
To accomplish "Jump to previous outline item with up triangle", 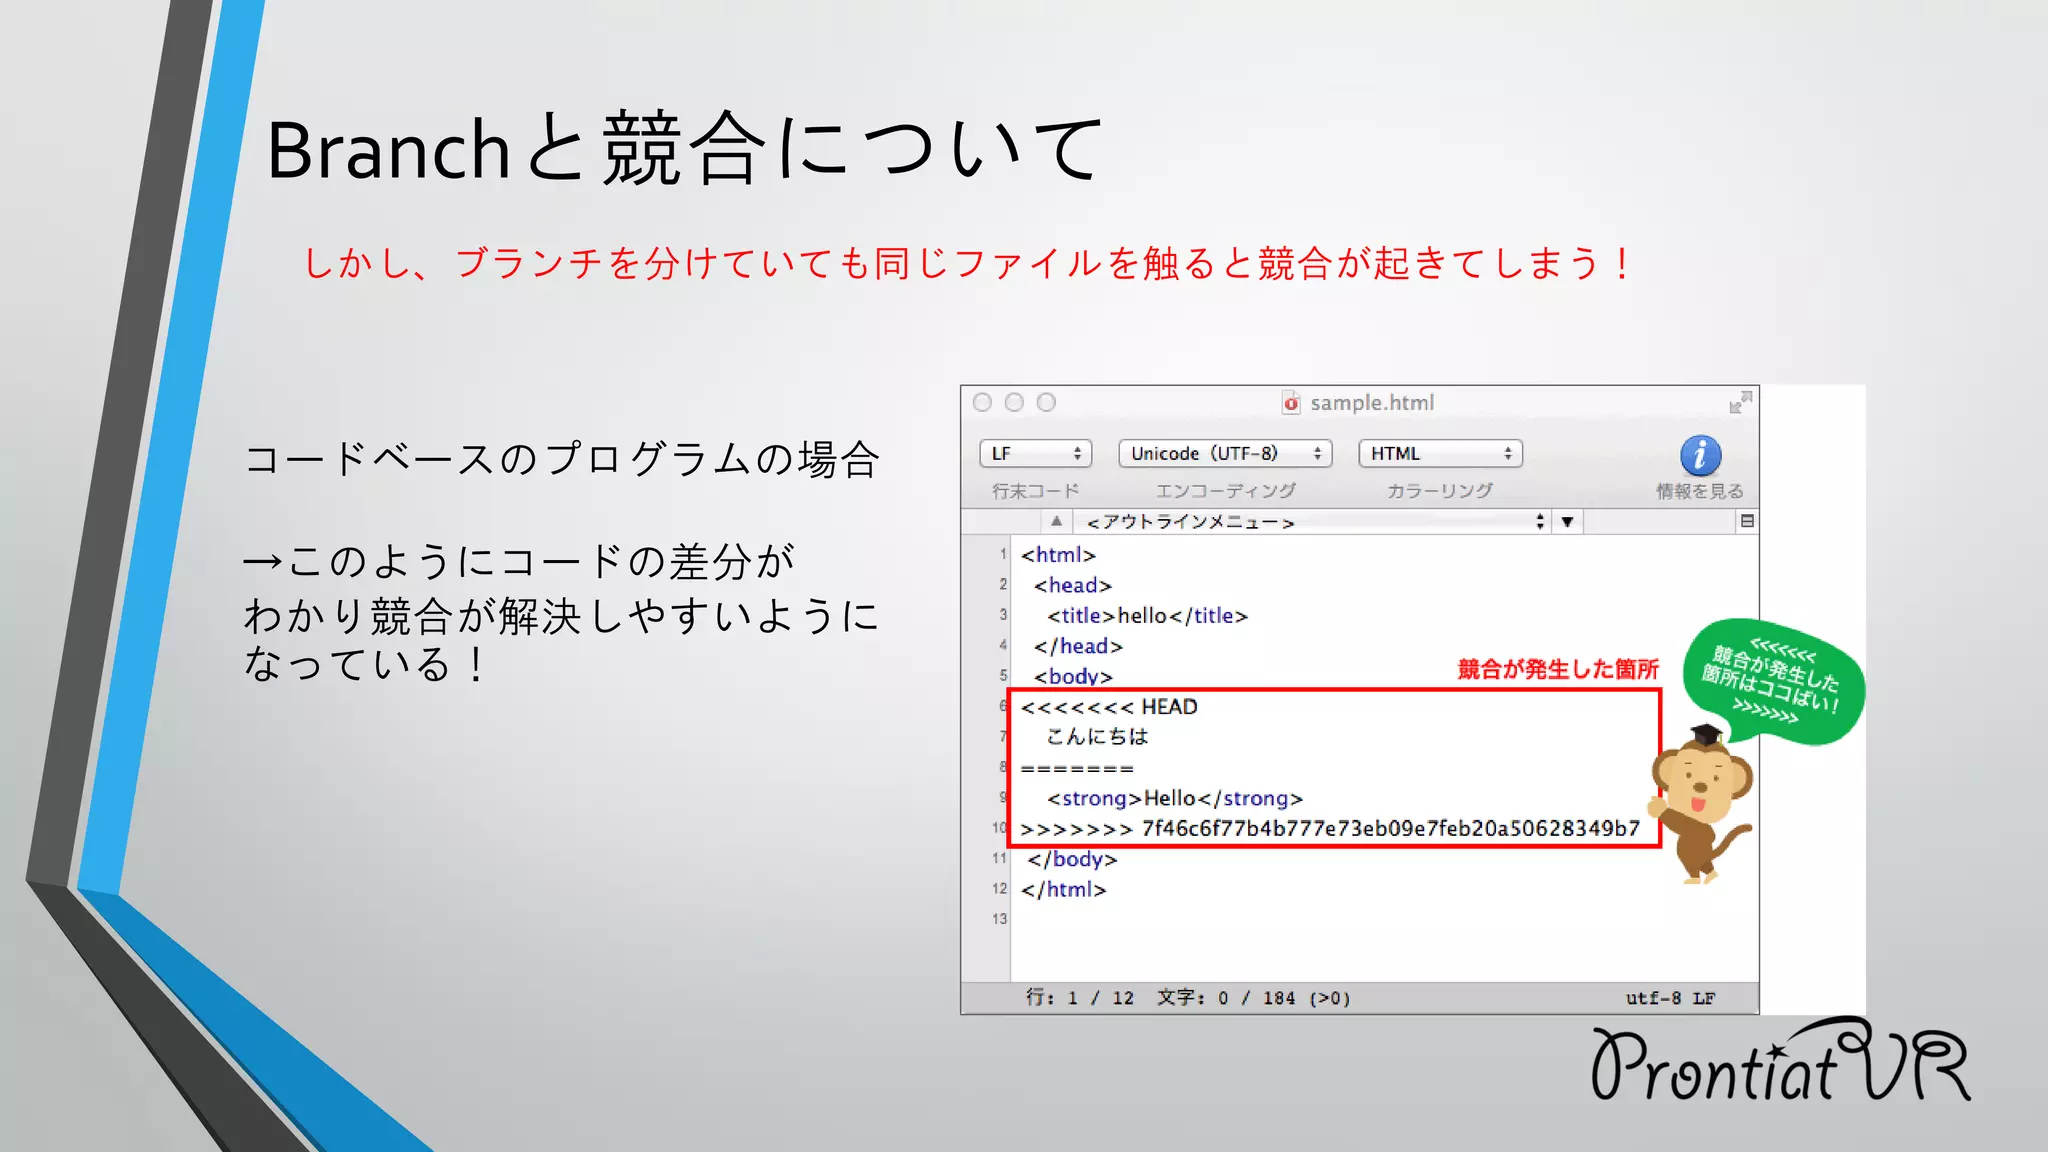I will pos(1056,521).
